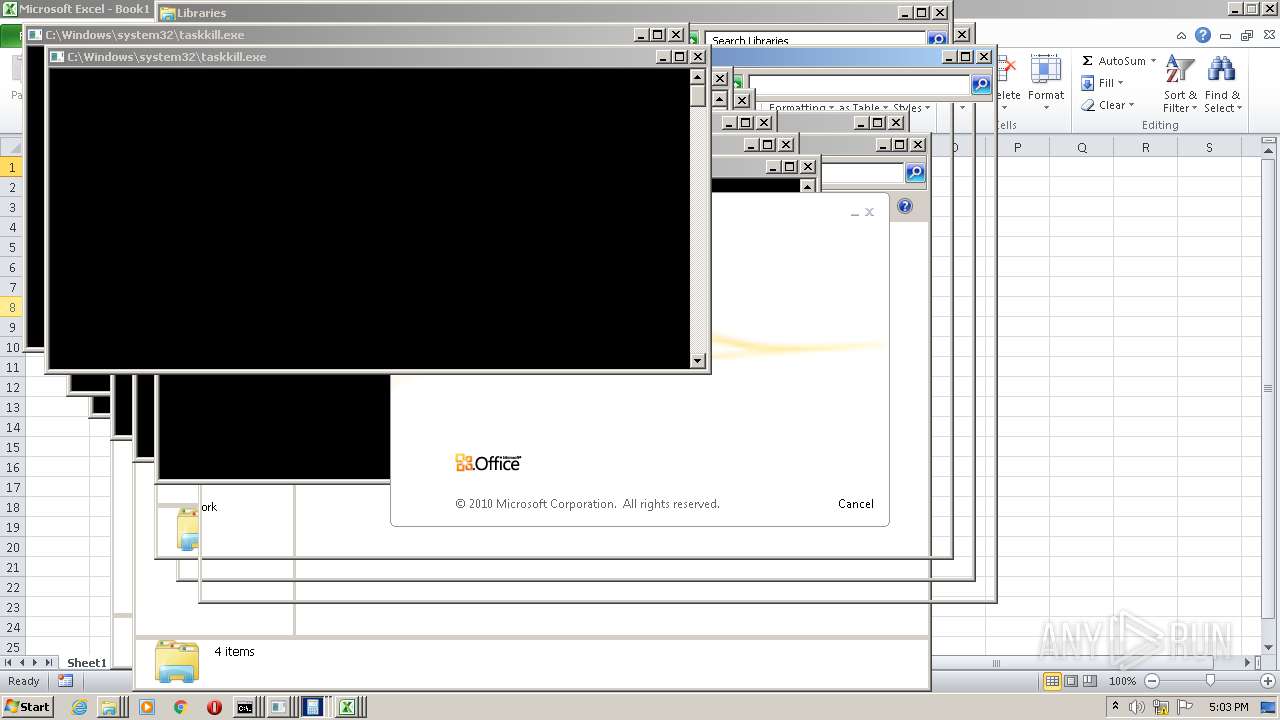Click the taskkill console scrollbar down arrow

698,361
